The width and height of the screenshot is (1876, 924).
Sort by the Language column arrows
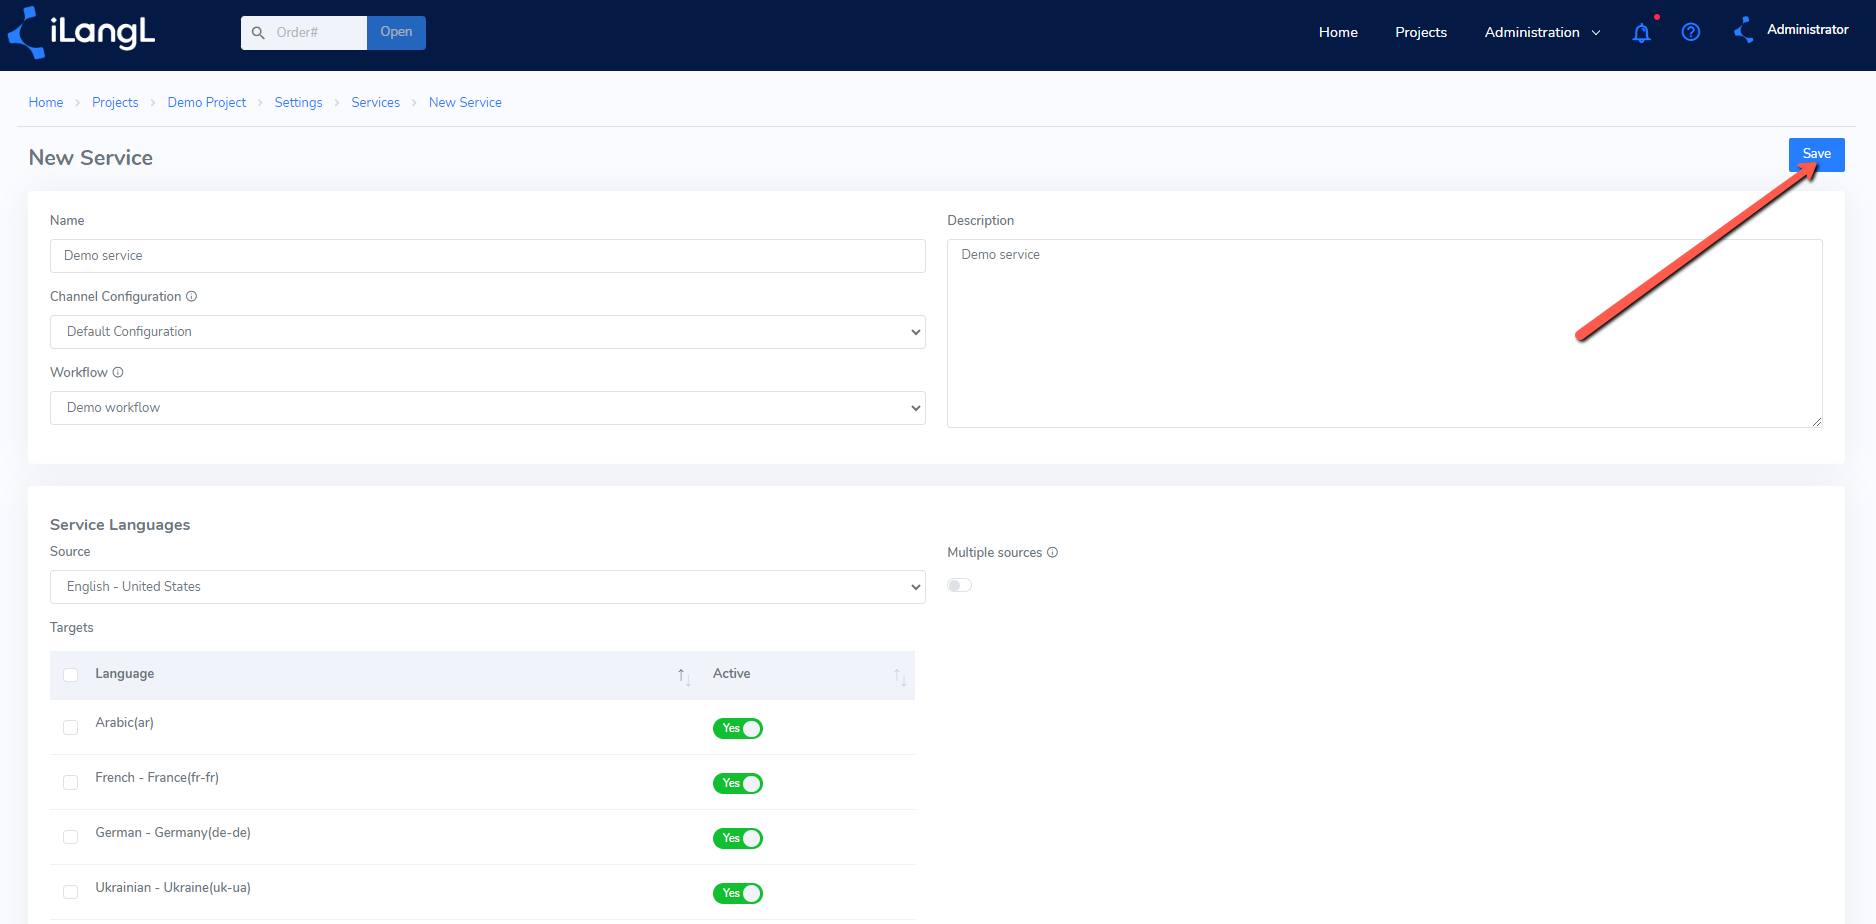[684, 677]
